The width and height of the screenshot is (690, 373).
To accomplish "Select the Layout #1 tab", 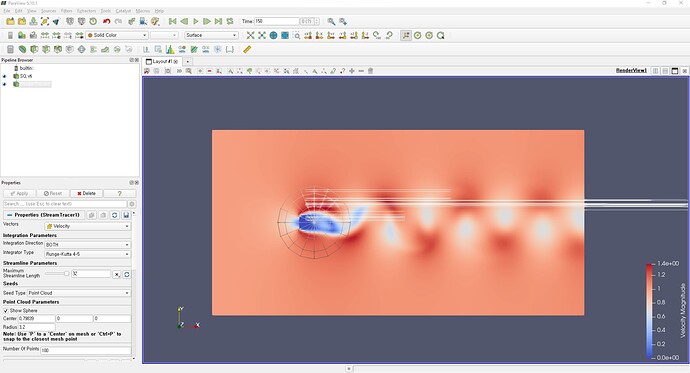I will click(x=162, y=62).
